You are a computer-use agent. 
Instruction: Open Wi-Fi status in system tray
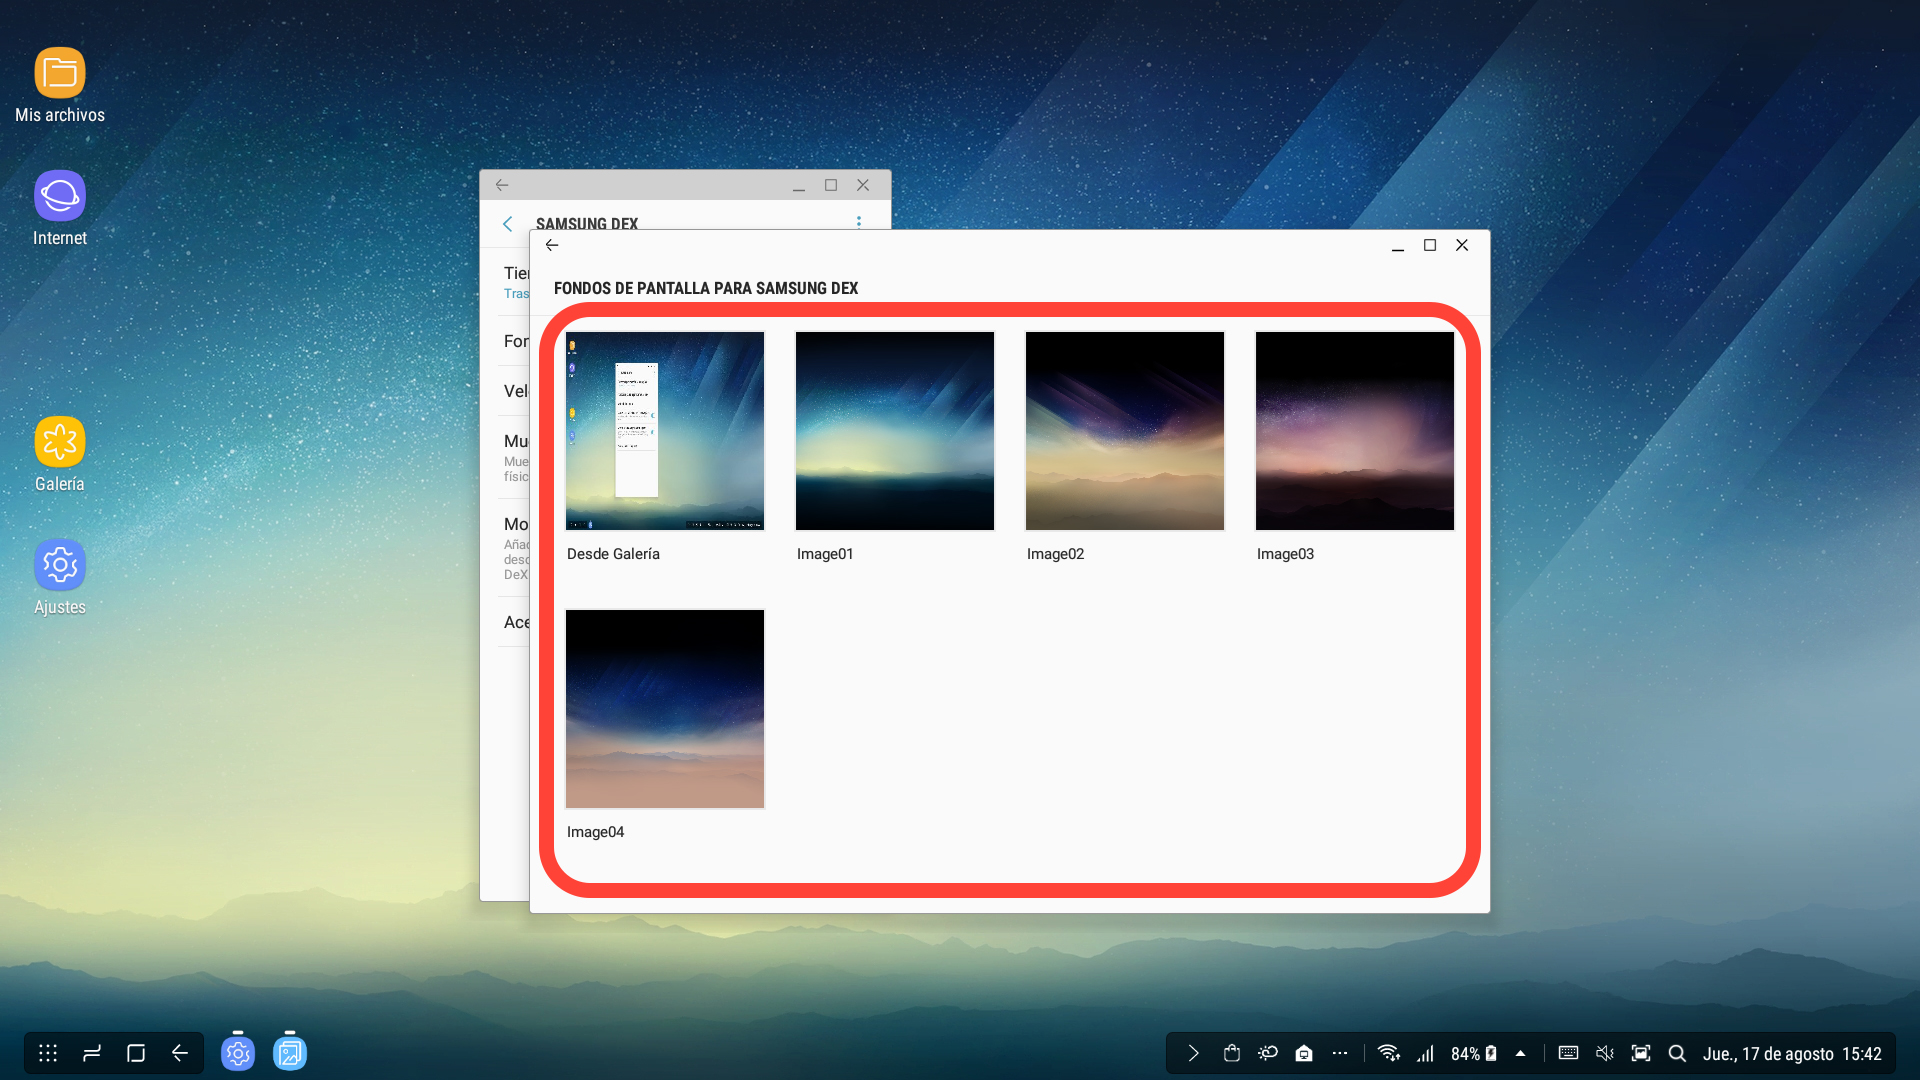1388,1053
